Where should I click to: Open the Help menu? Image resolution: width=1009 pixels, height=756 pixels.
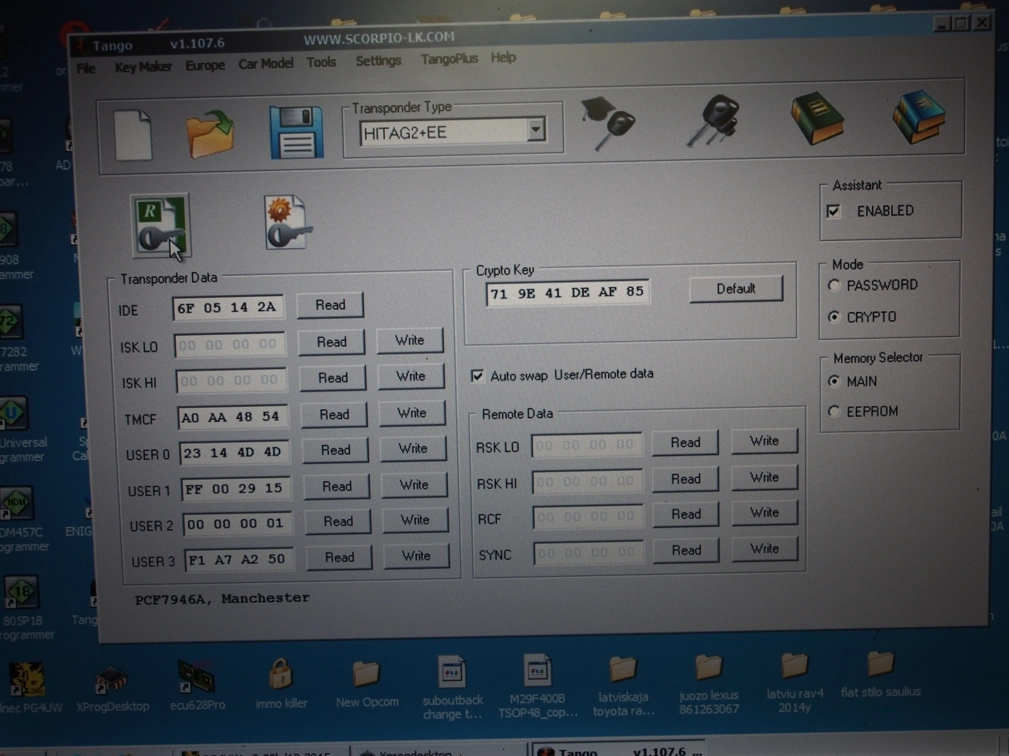click(503, 57)
